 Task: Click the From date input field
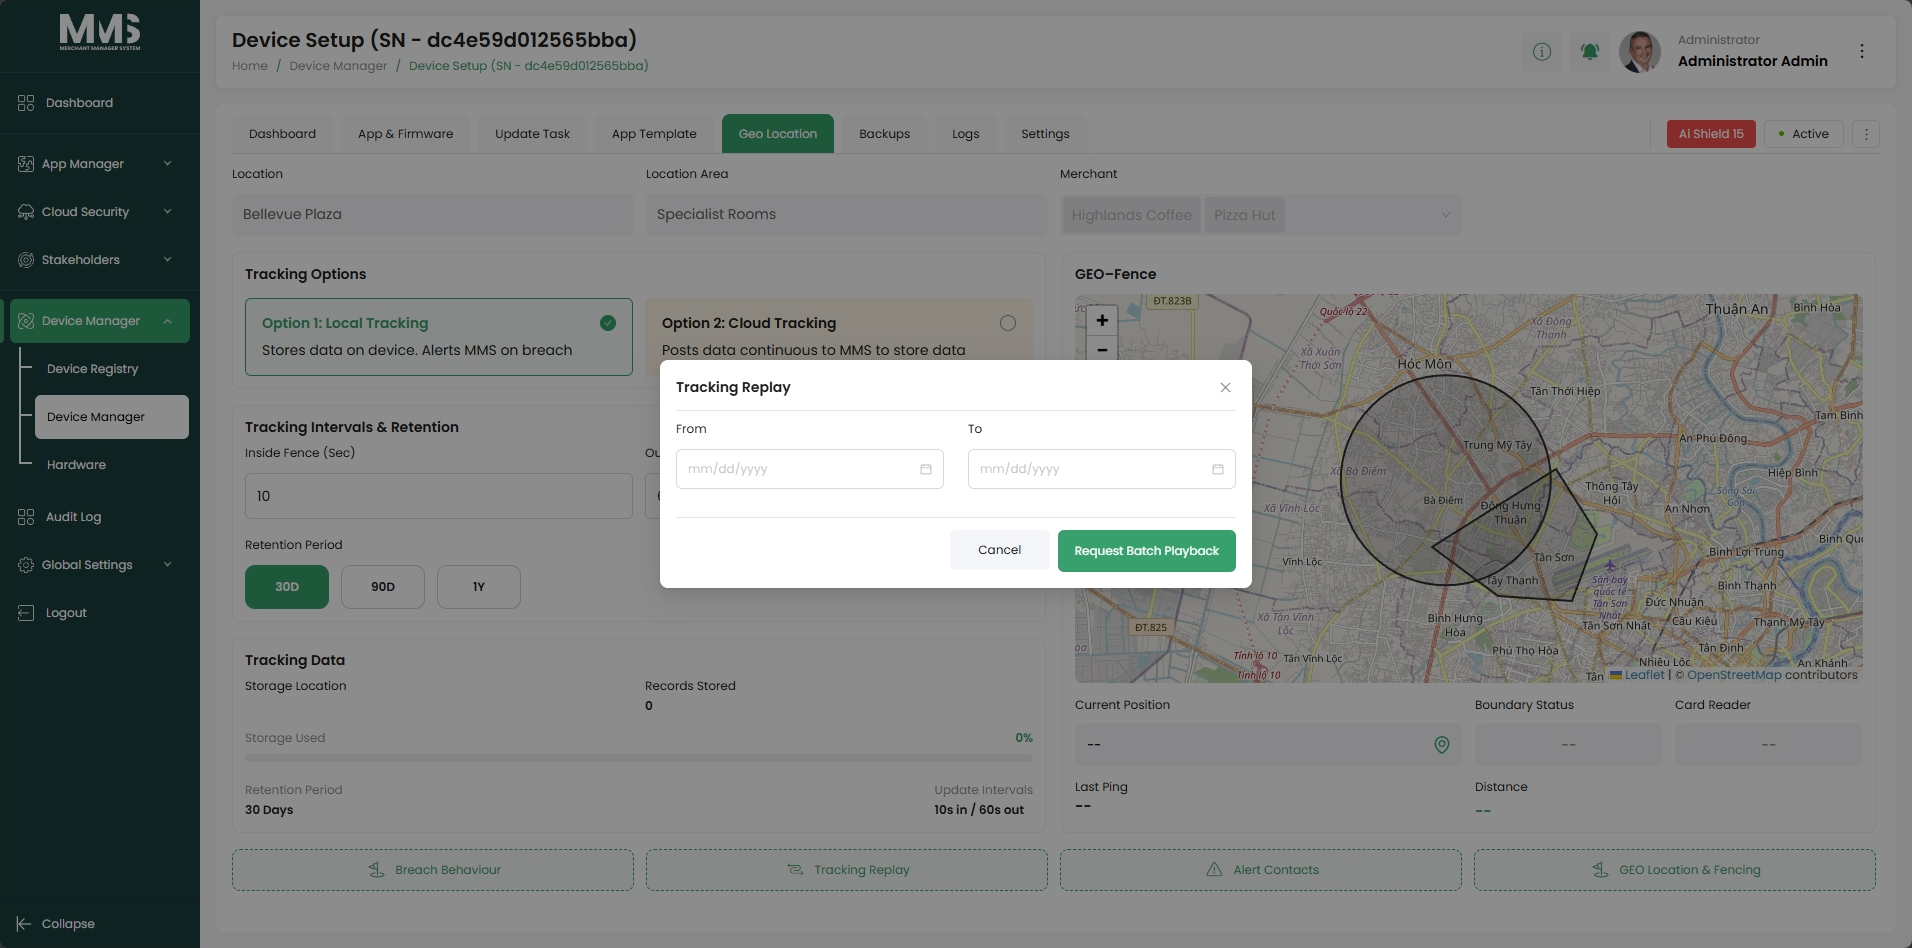click(x=810, y=469)
